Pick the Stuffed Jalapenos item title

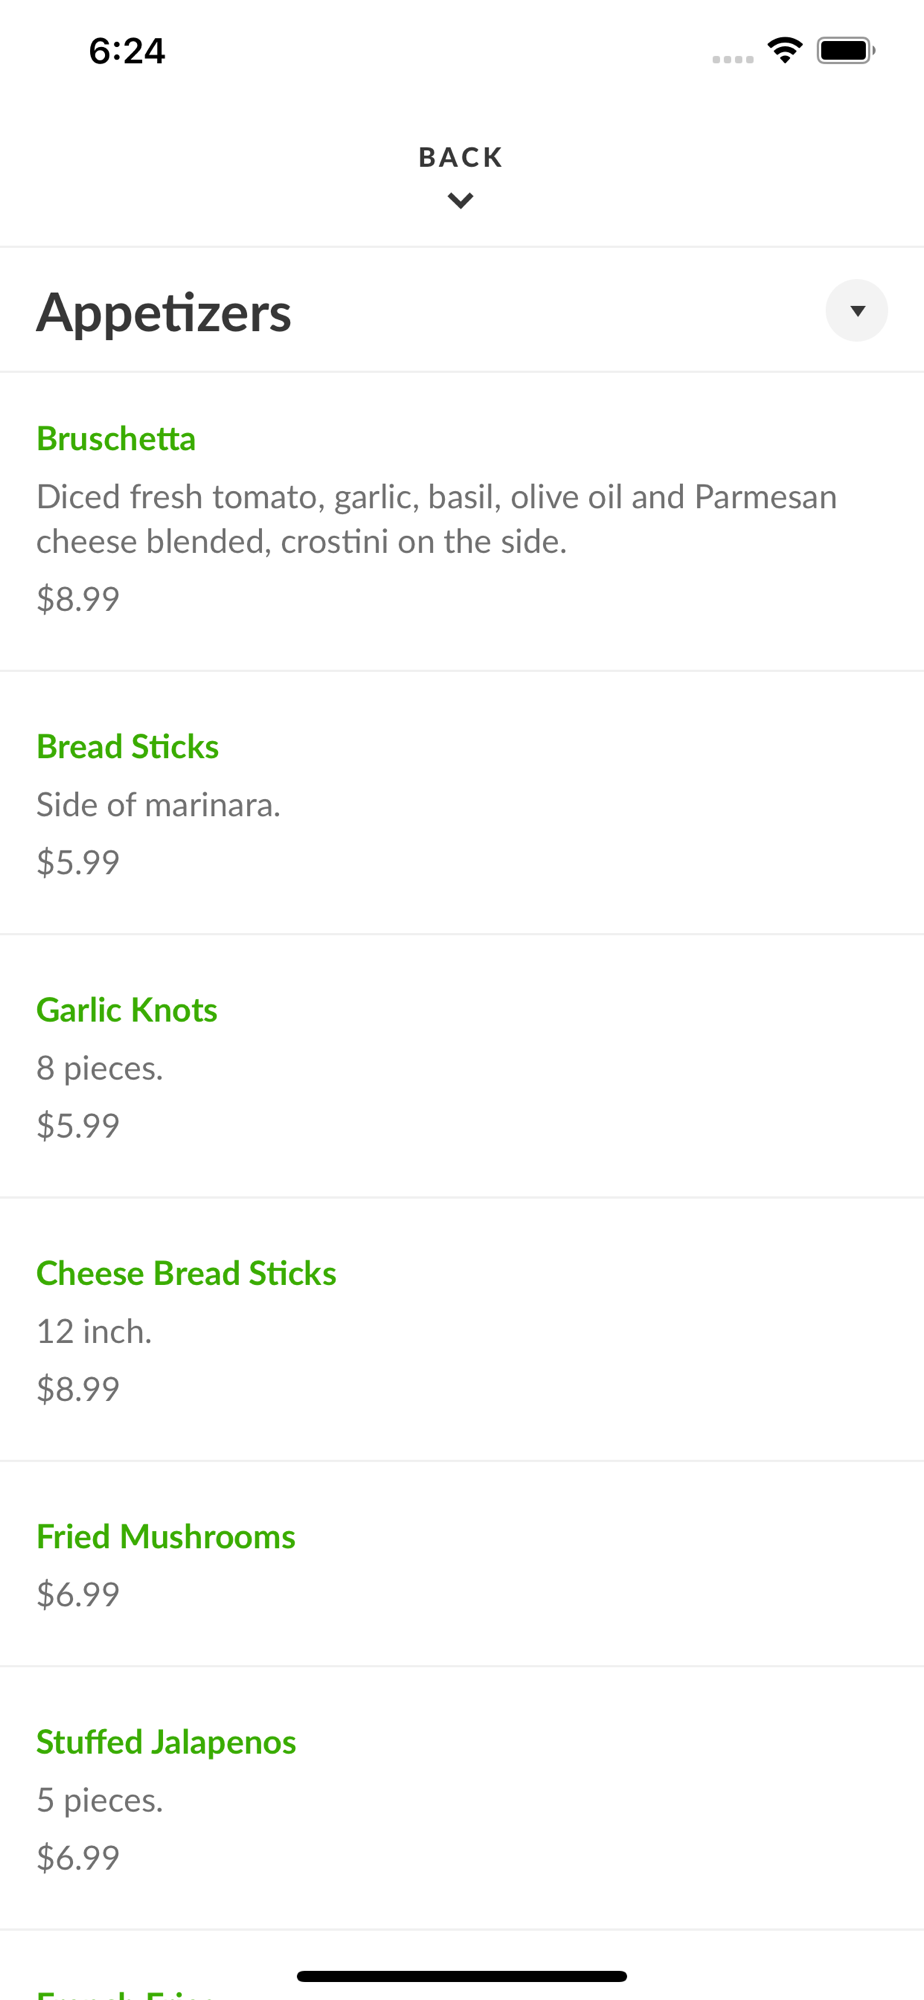[x=166, y=1742]
